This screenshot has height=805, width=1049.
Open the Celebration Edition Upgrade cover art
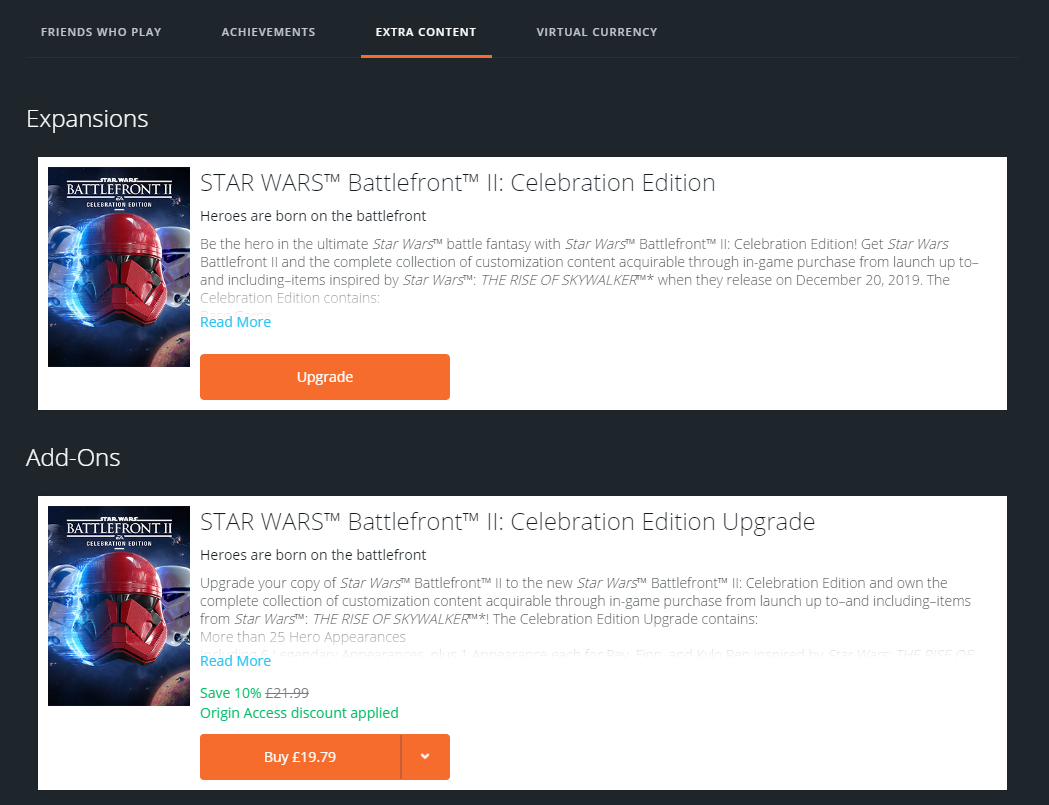point(119,606)
